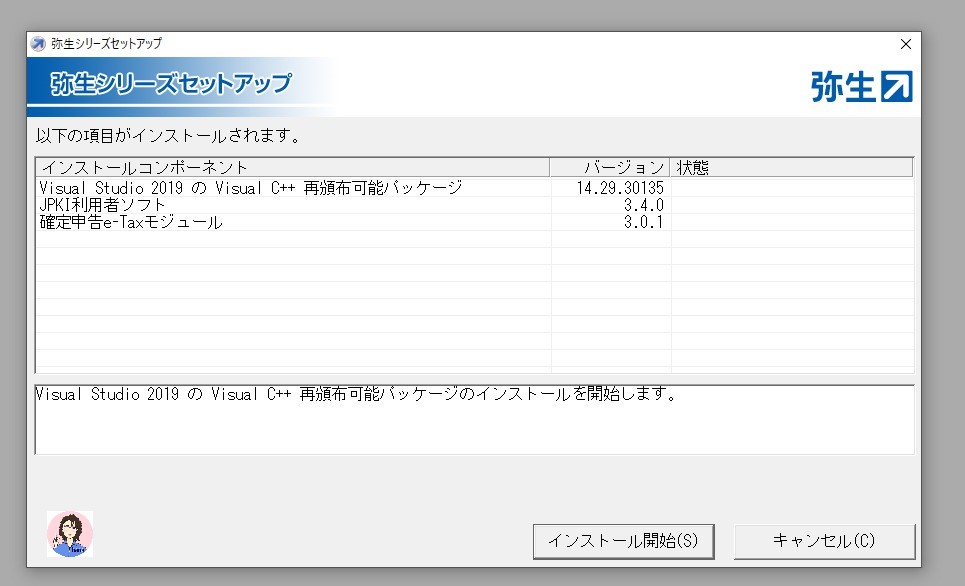Click the 弥生シリーズセットアップ banner heading
965x586 pixels.
pyautogui.click(x=171, y=84)
